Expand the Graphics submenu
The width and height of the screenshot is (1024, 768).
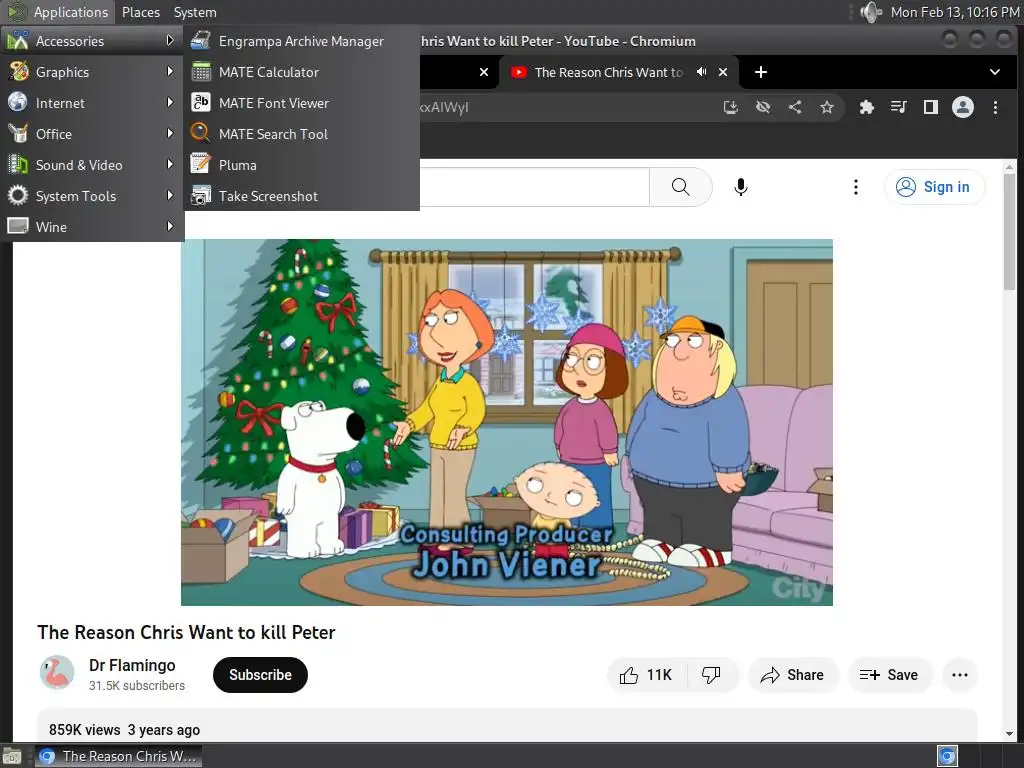91,72
